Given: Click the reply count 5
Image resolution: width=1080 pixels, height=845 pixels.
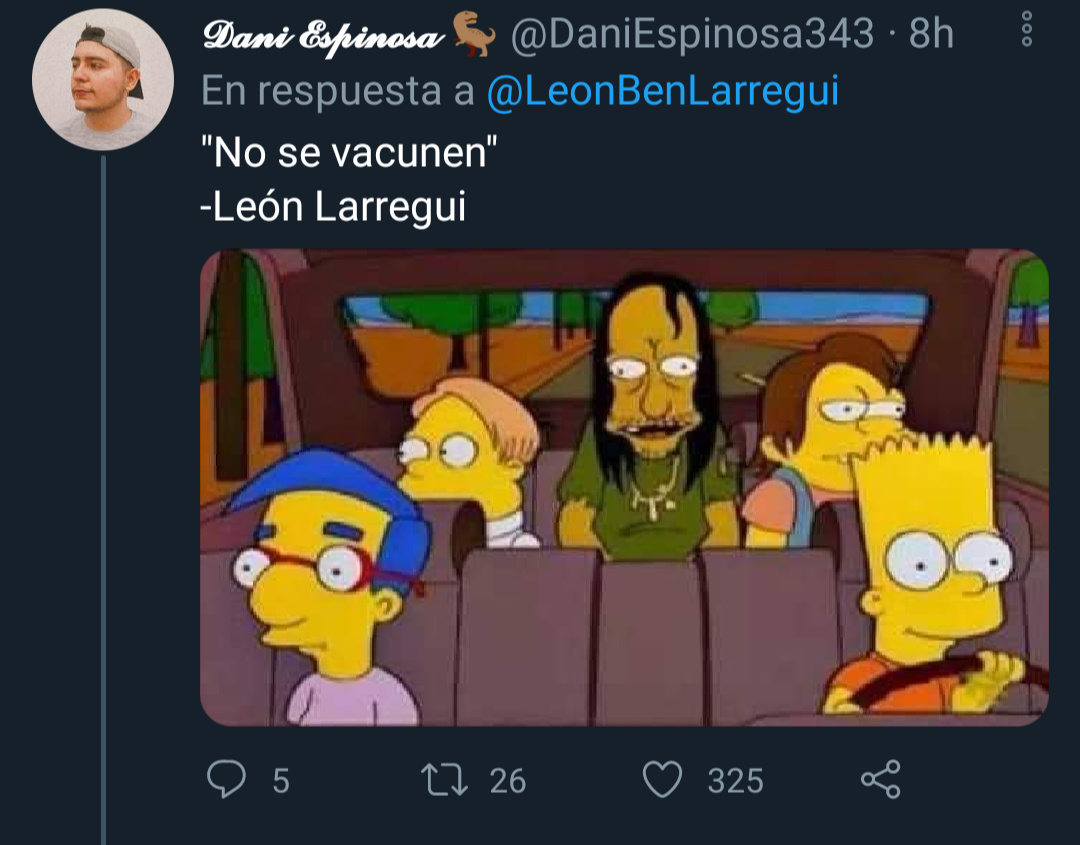Looking at the screenshot, I should pos(280,781).
